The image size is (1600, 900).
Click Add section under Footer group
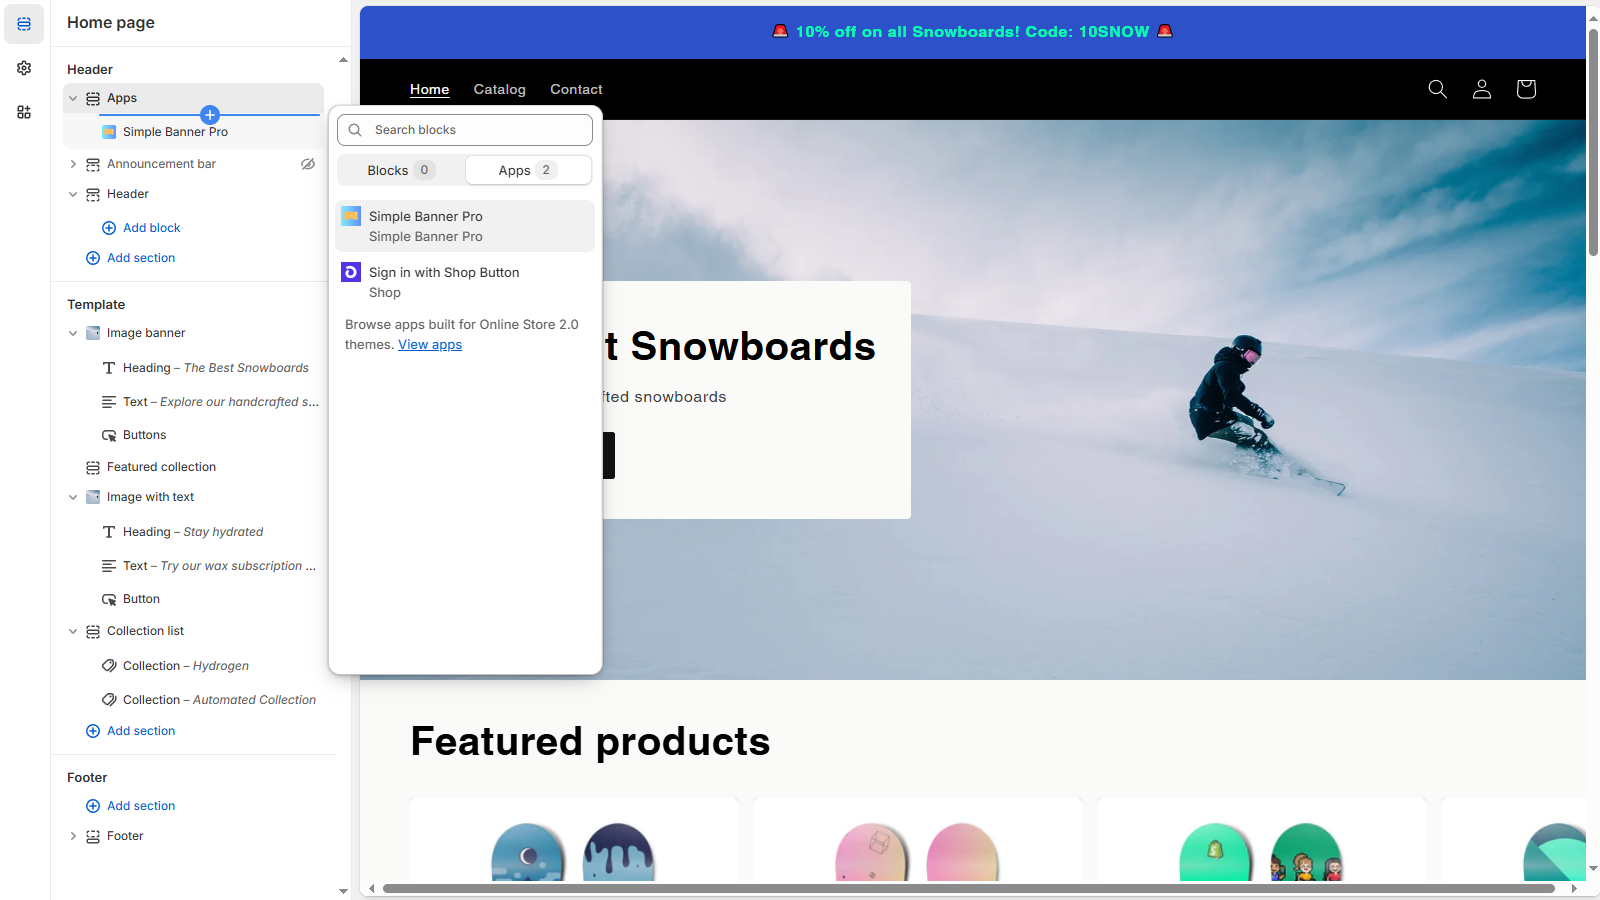(131, 806)
